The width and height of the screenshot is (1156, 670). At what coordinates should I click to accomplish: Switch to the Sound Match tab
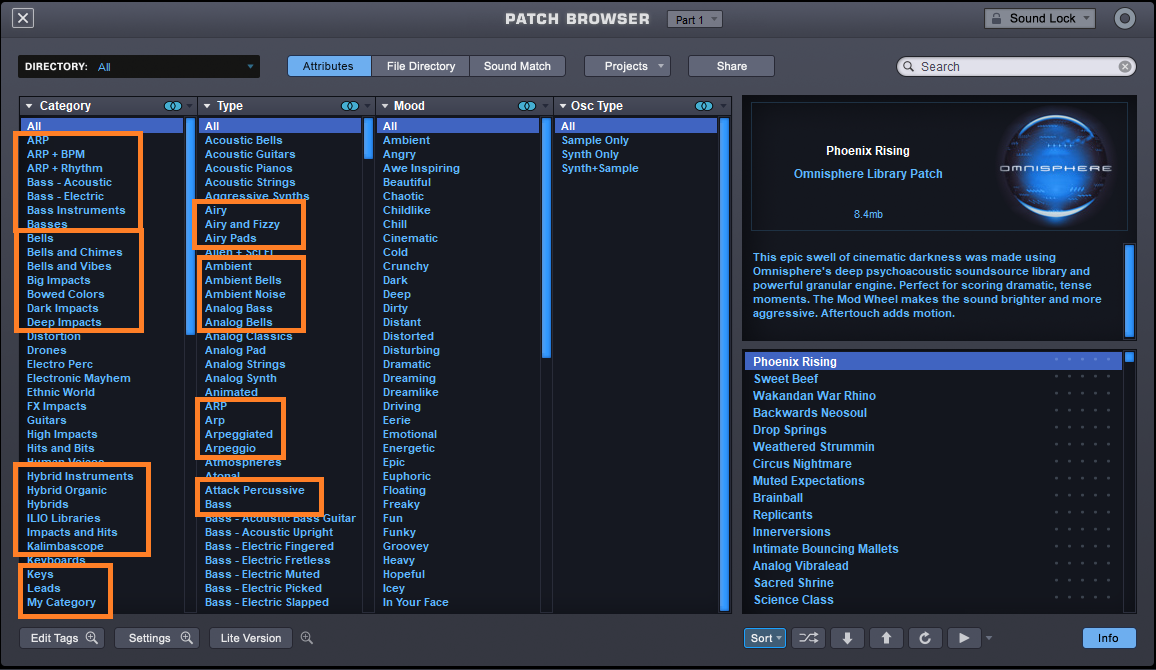pyautogui.click(x=517, y=66)
